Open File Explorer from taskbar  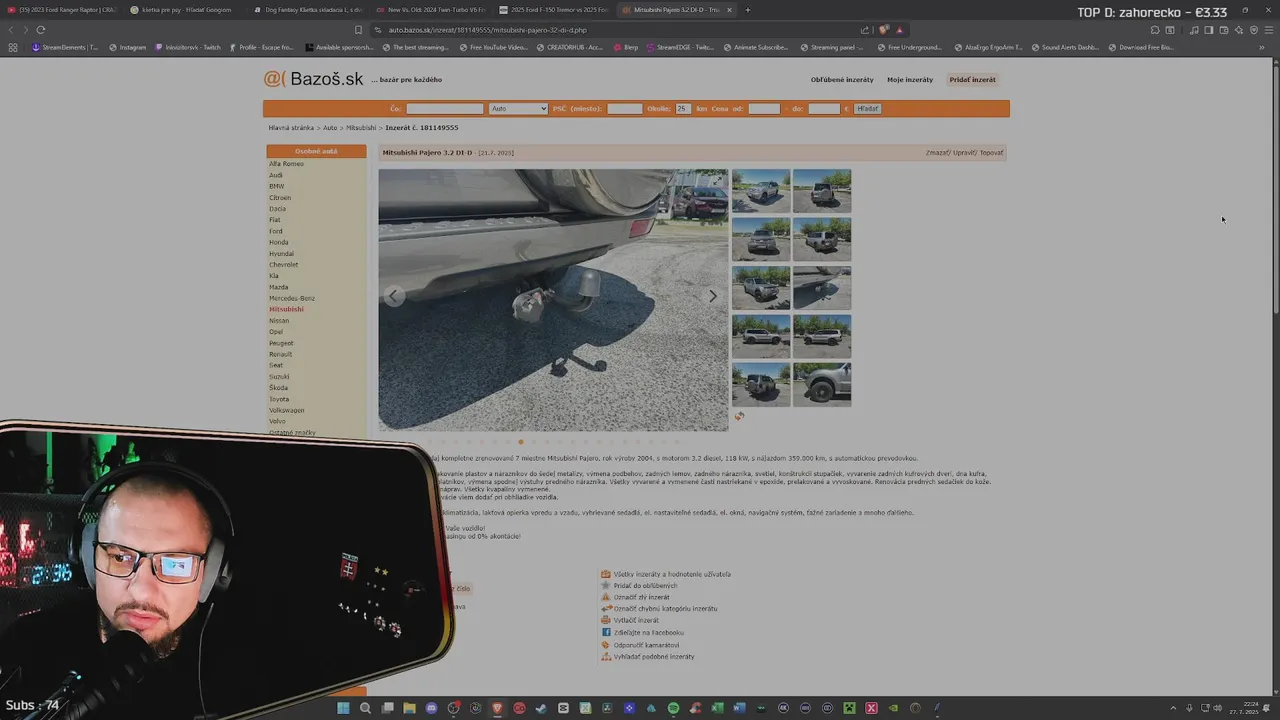click(409, 708)
